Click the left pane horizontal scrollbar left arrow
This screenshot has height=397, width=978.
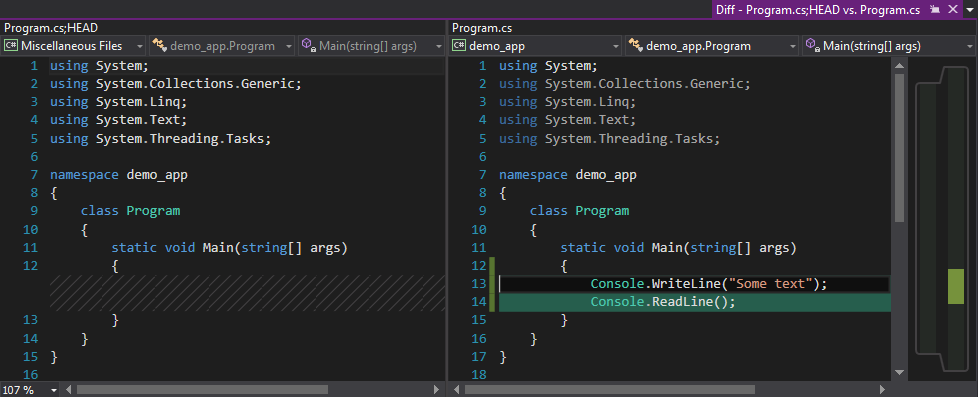[69, 390]
